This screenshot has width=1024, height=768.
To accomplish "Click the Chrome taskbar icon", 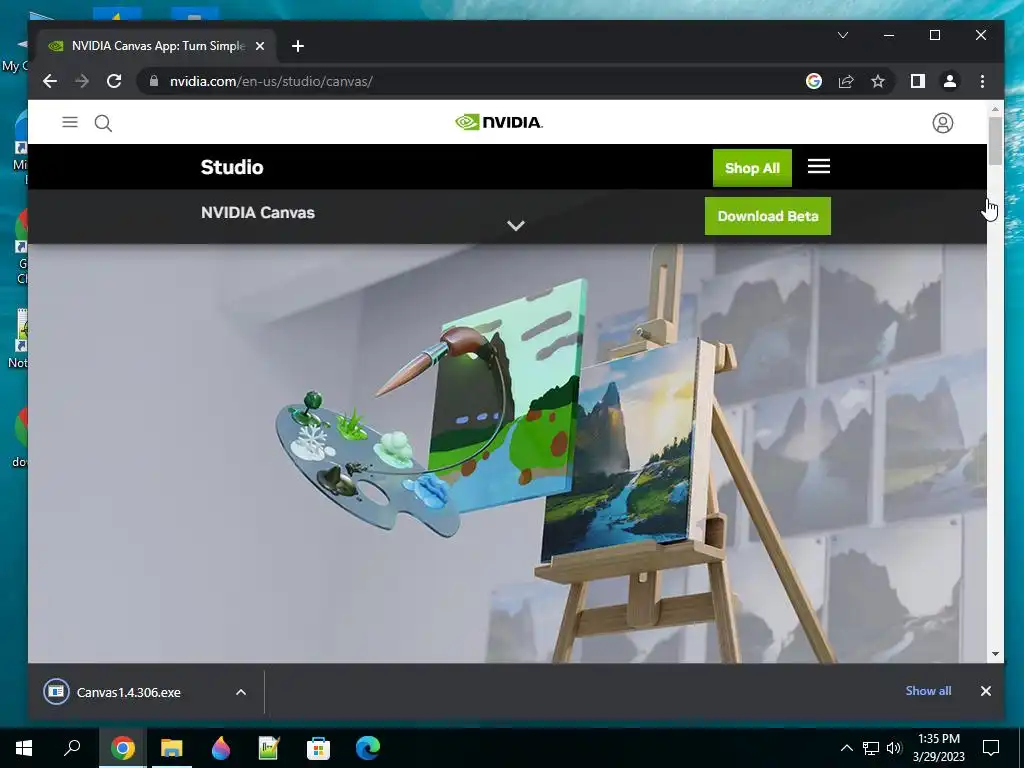I will tap(122, 748).
